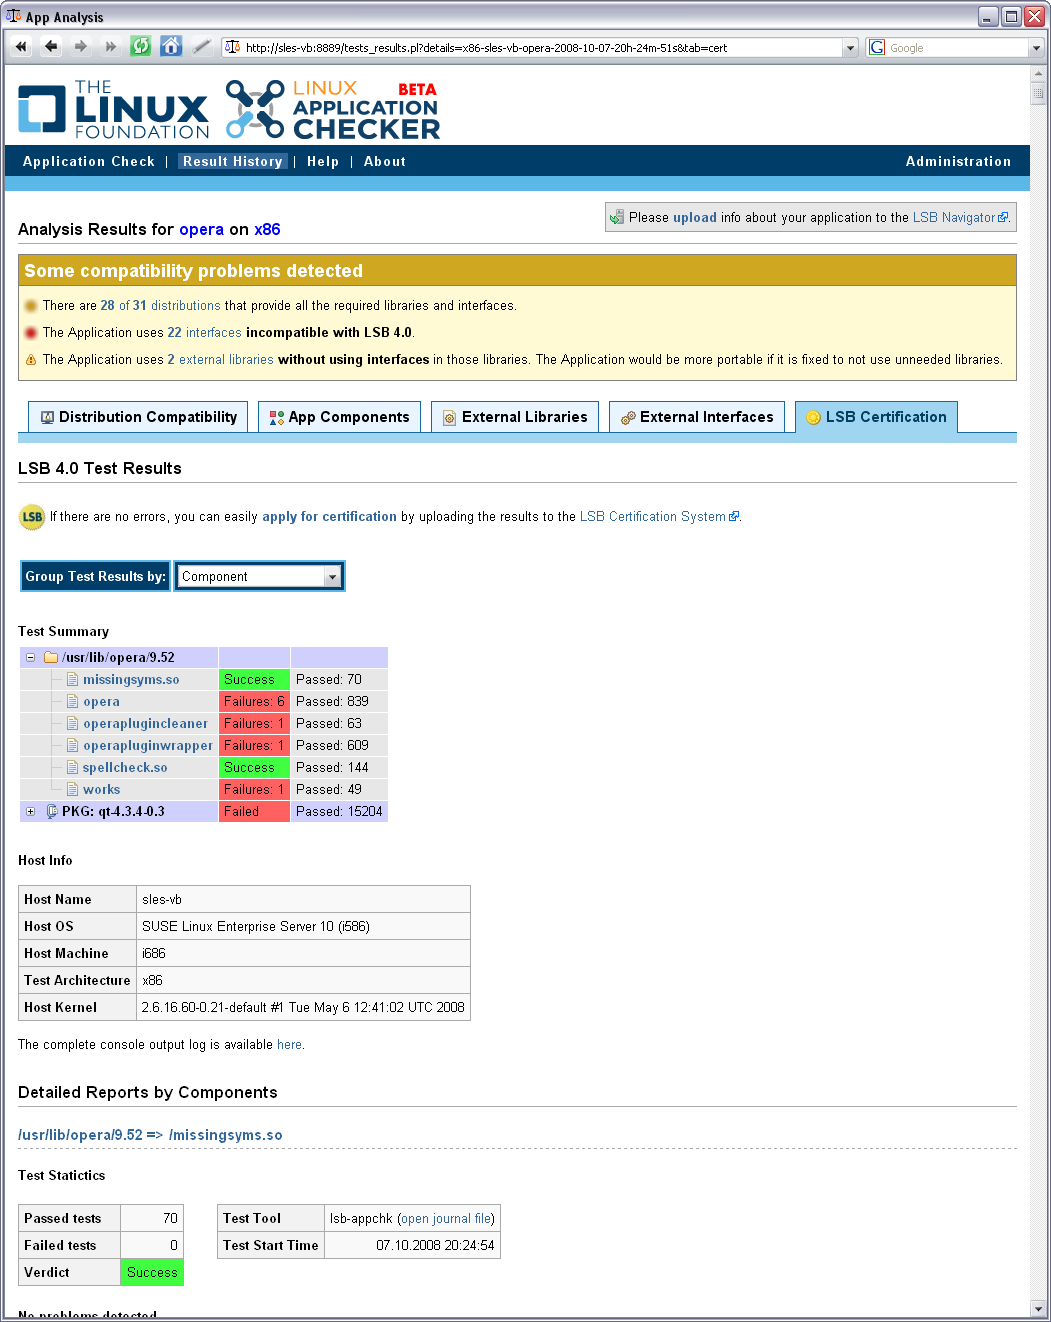The image size is (1051, 1322).
Task: Click the file icon next to spellcheck.so
Action: 72,767
